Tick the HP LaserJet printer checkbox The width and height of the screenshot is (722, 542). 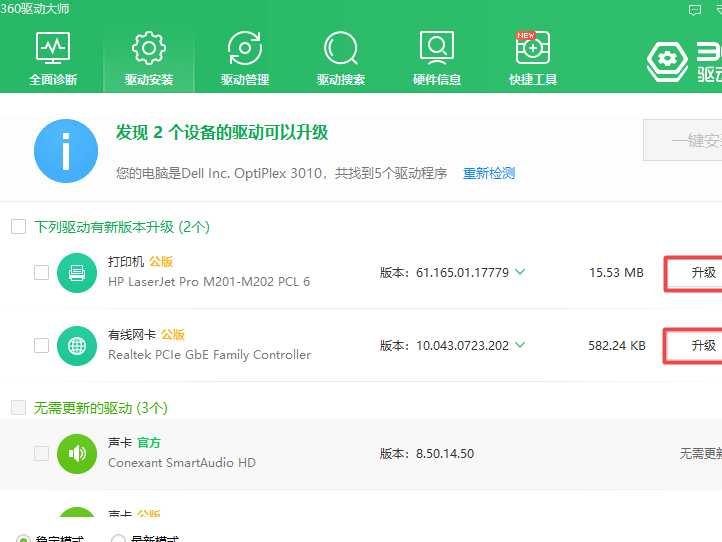pyautogui.click(x=41, y=273)
